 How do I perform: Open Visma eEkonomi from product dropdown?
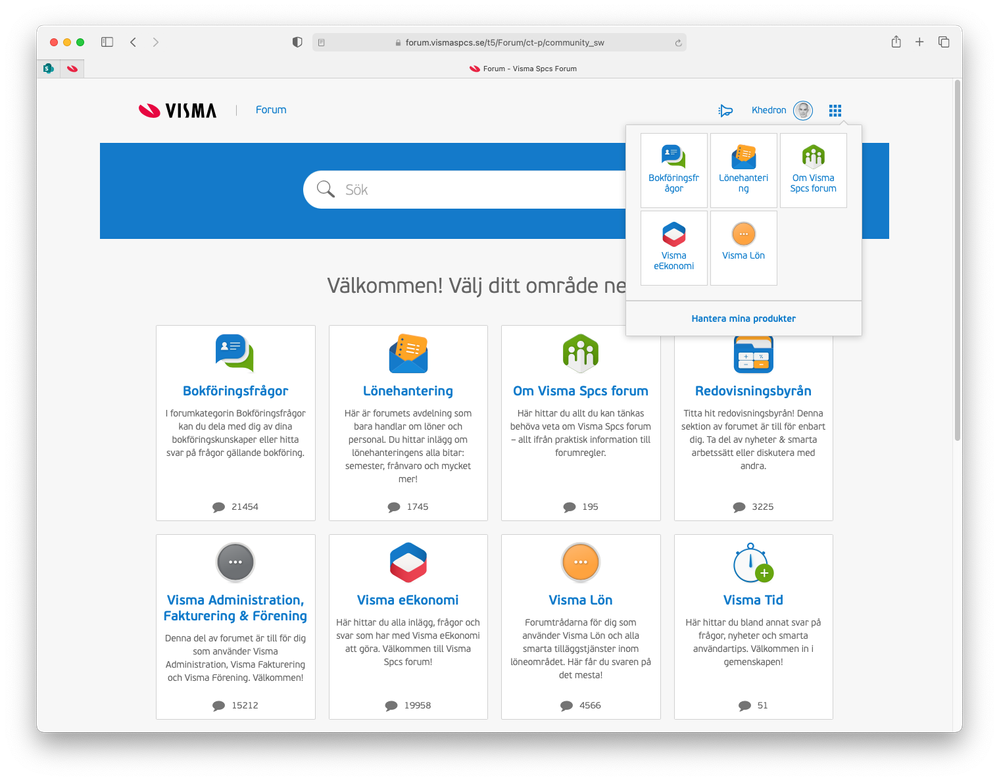click(673, 248)
